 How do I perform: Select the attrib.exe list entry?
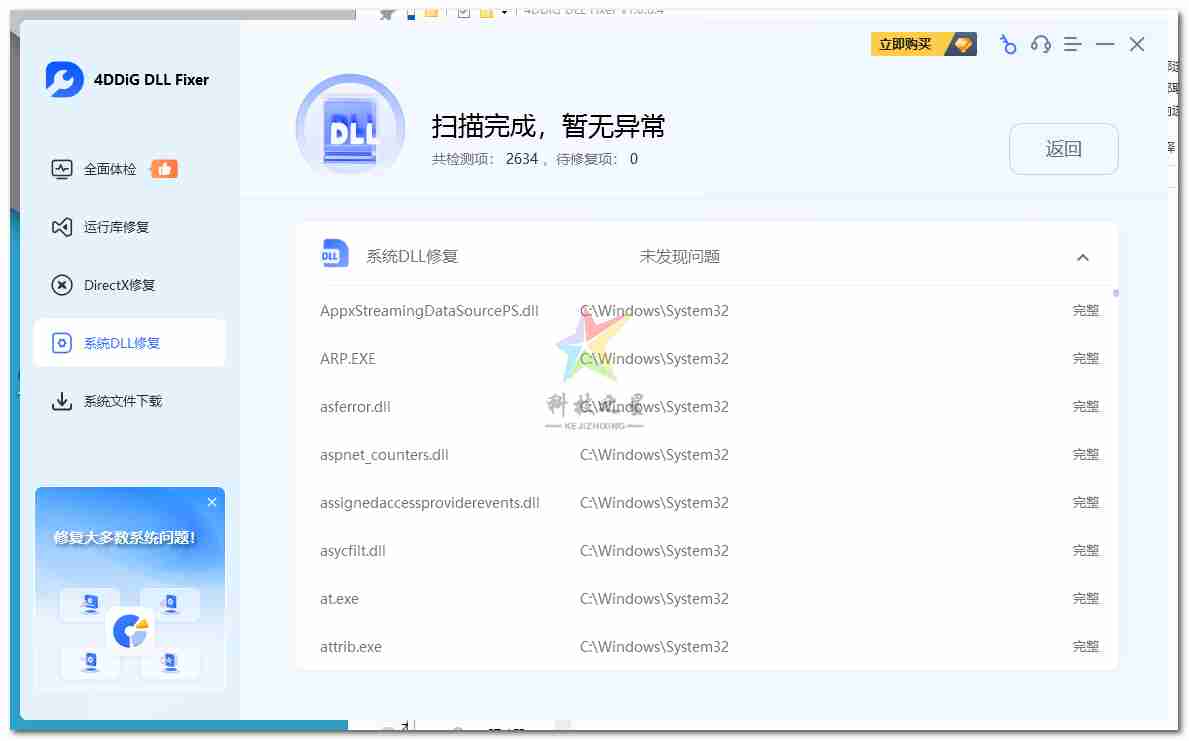(x=351, y=647)
